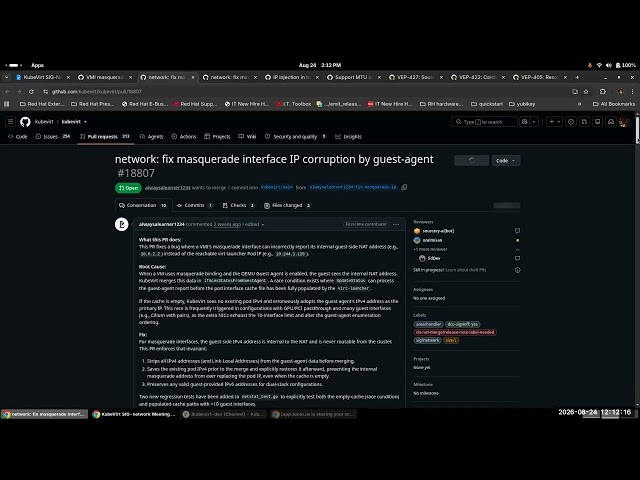Expand the Code dropdown button
This screenshot has height=480, width=640.
[506, 161]
